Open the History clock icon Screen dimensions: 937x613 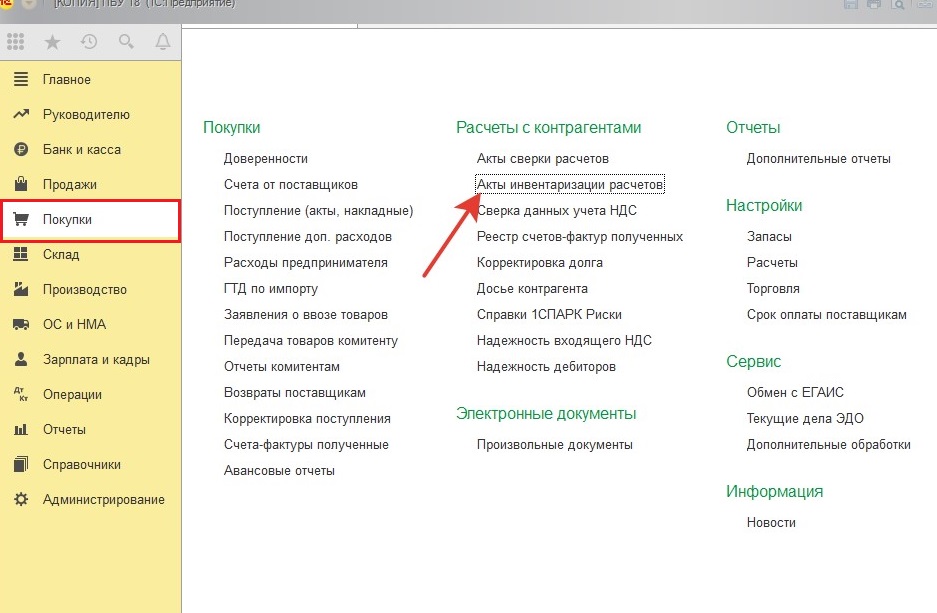pyautogui.click(x=89, y=42)
